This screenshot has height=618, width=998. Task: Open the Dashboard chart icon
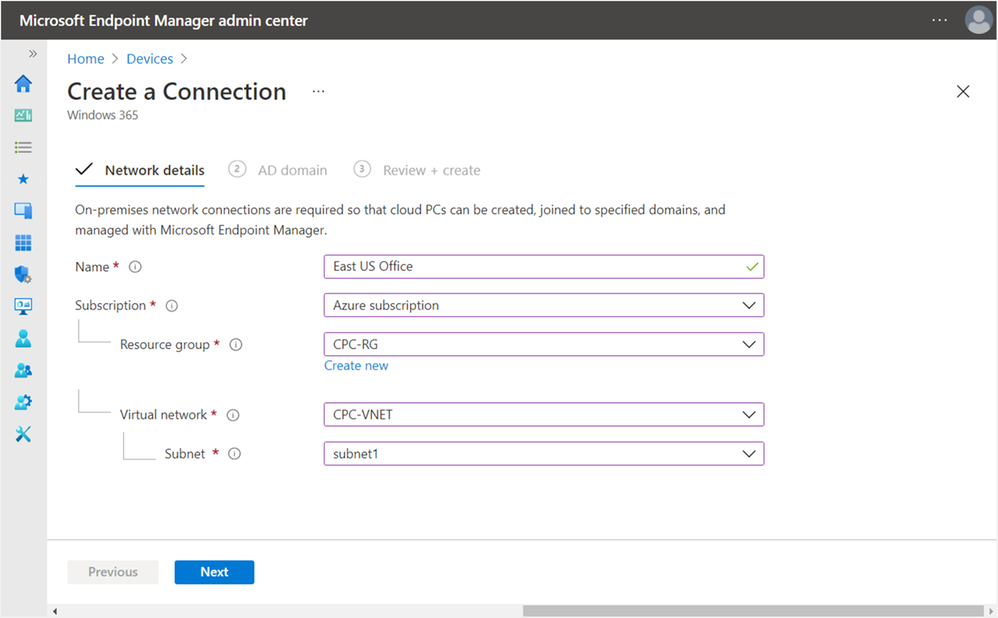(23, 115)
